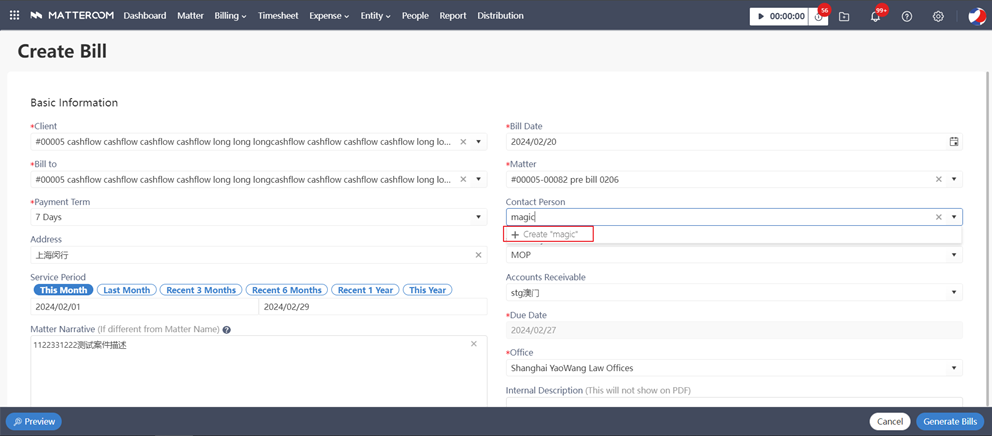Open the Billing menu
Viewport: 992px width, 436px height.
click(x=230, y=16)
